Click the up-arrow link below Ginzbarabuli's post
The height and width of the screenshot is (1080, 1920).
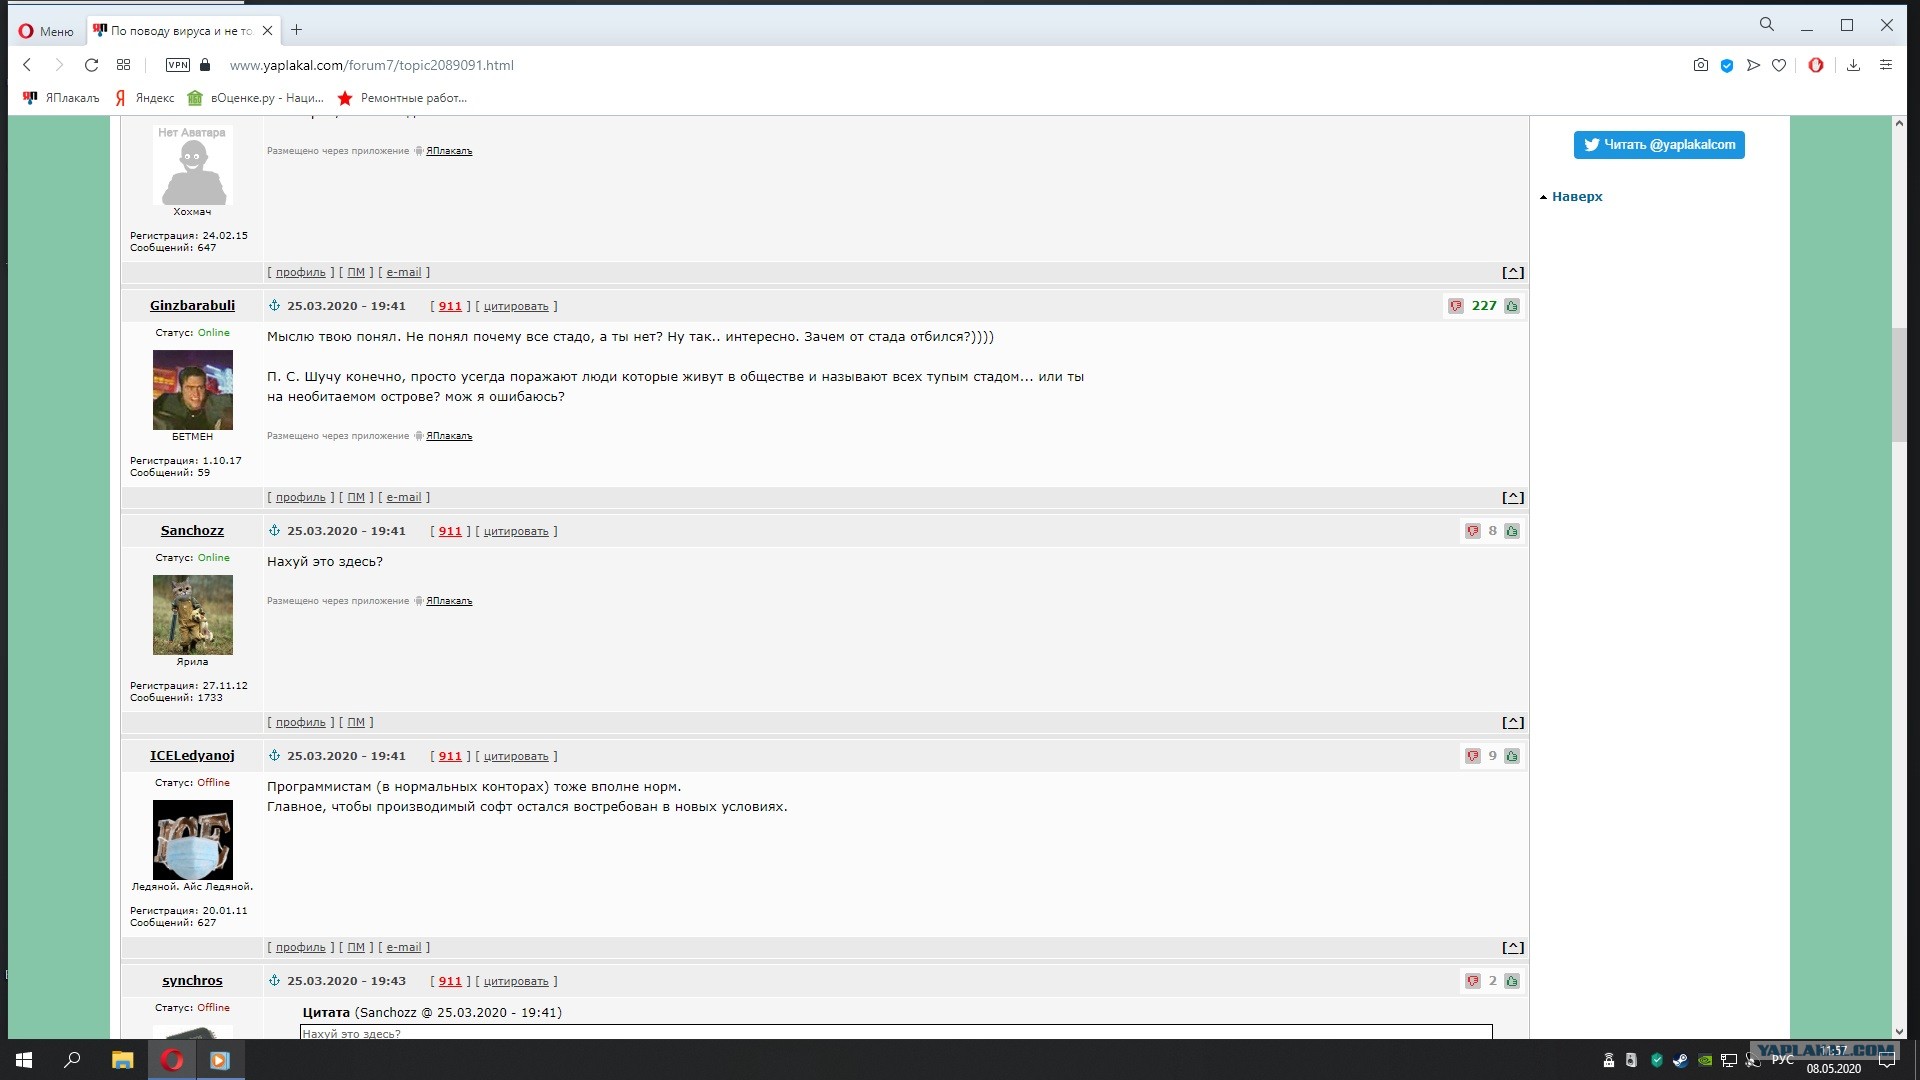pos(1513,497)
